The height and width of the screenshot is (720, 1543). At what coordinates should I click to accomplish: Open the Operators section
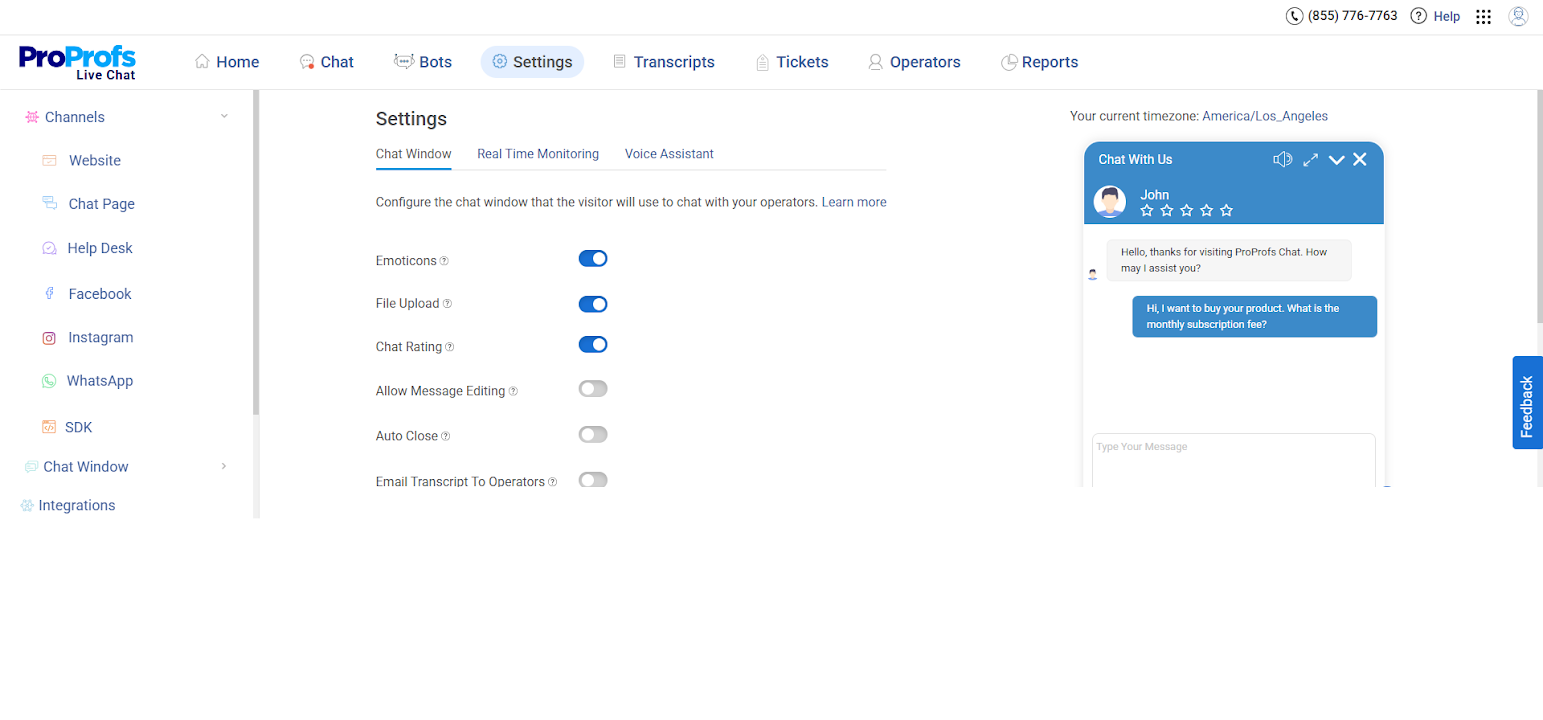coord(876,61)
